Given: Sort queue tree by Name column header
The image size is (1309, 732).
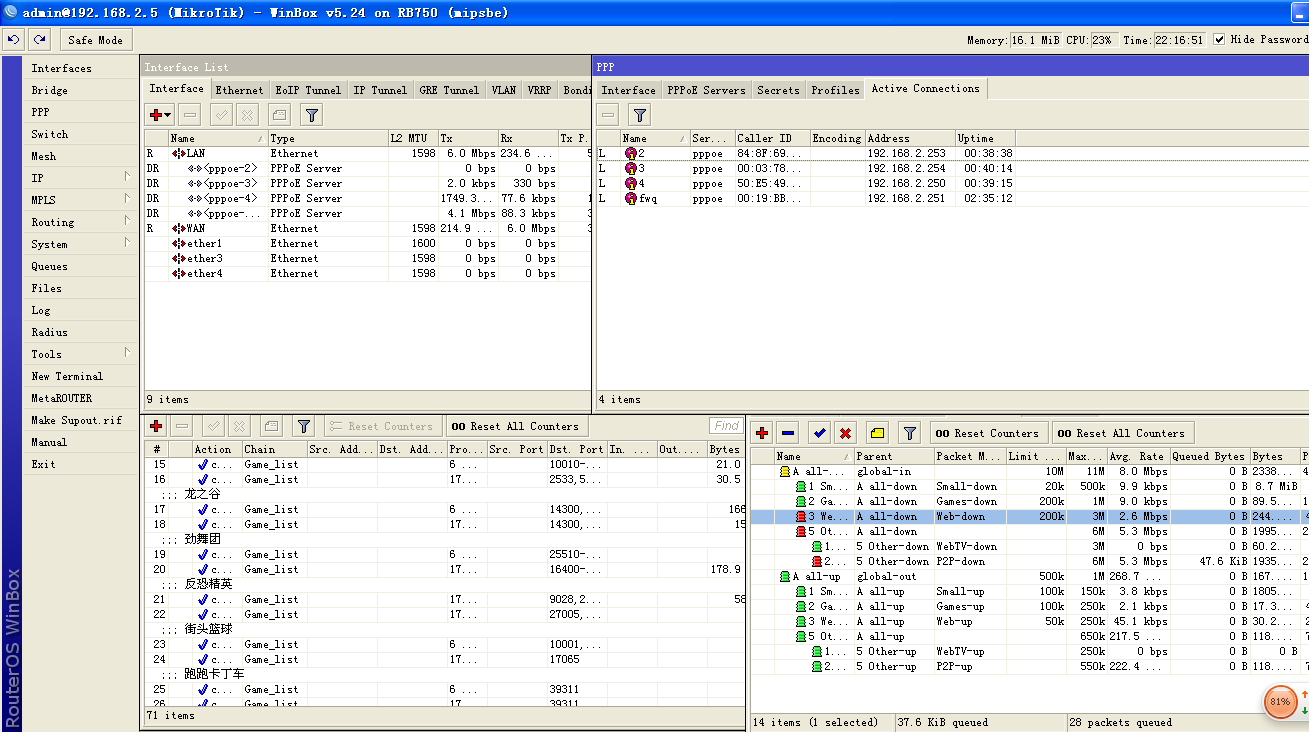Looking at the screenshot, I should 812,456.
